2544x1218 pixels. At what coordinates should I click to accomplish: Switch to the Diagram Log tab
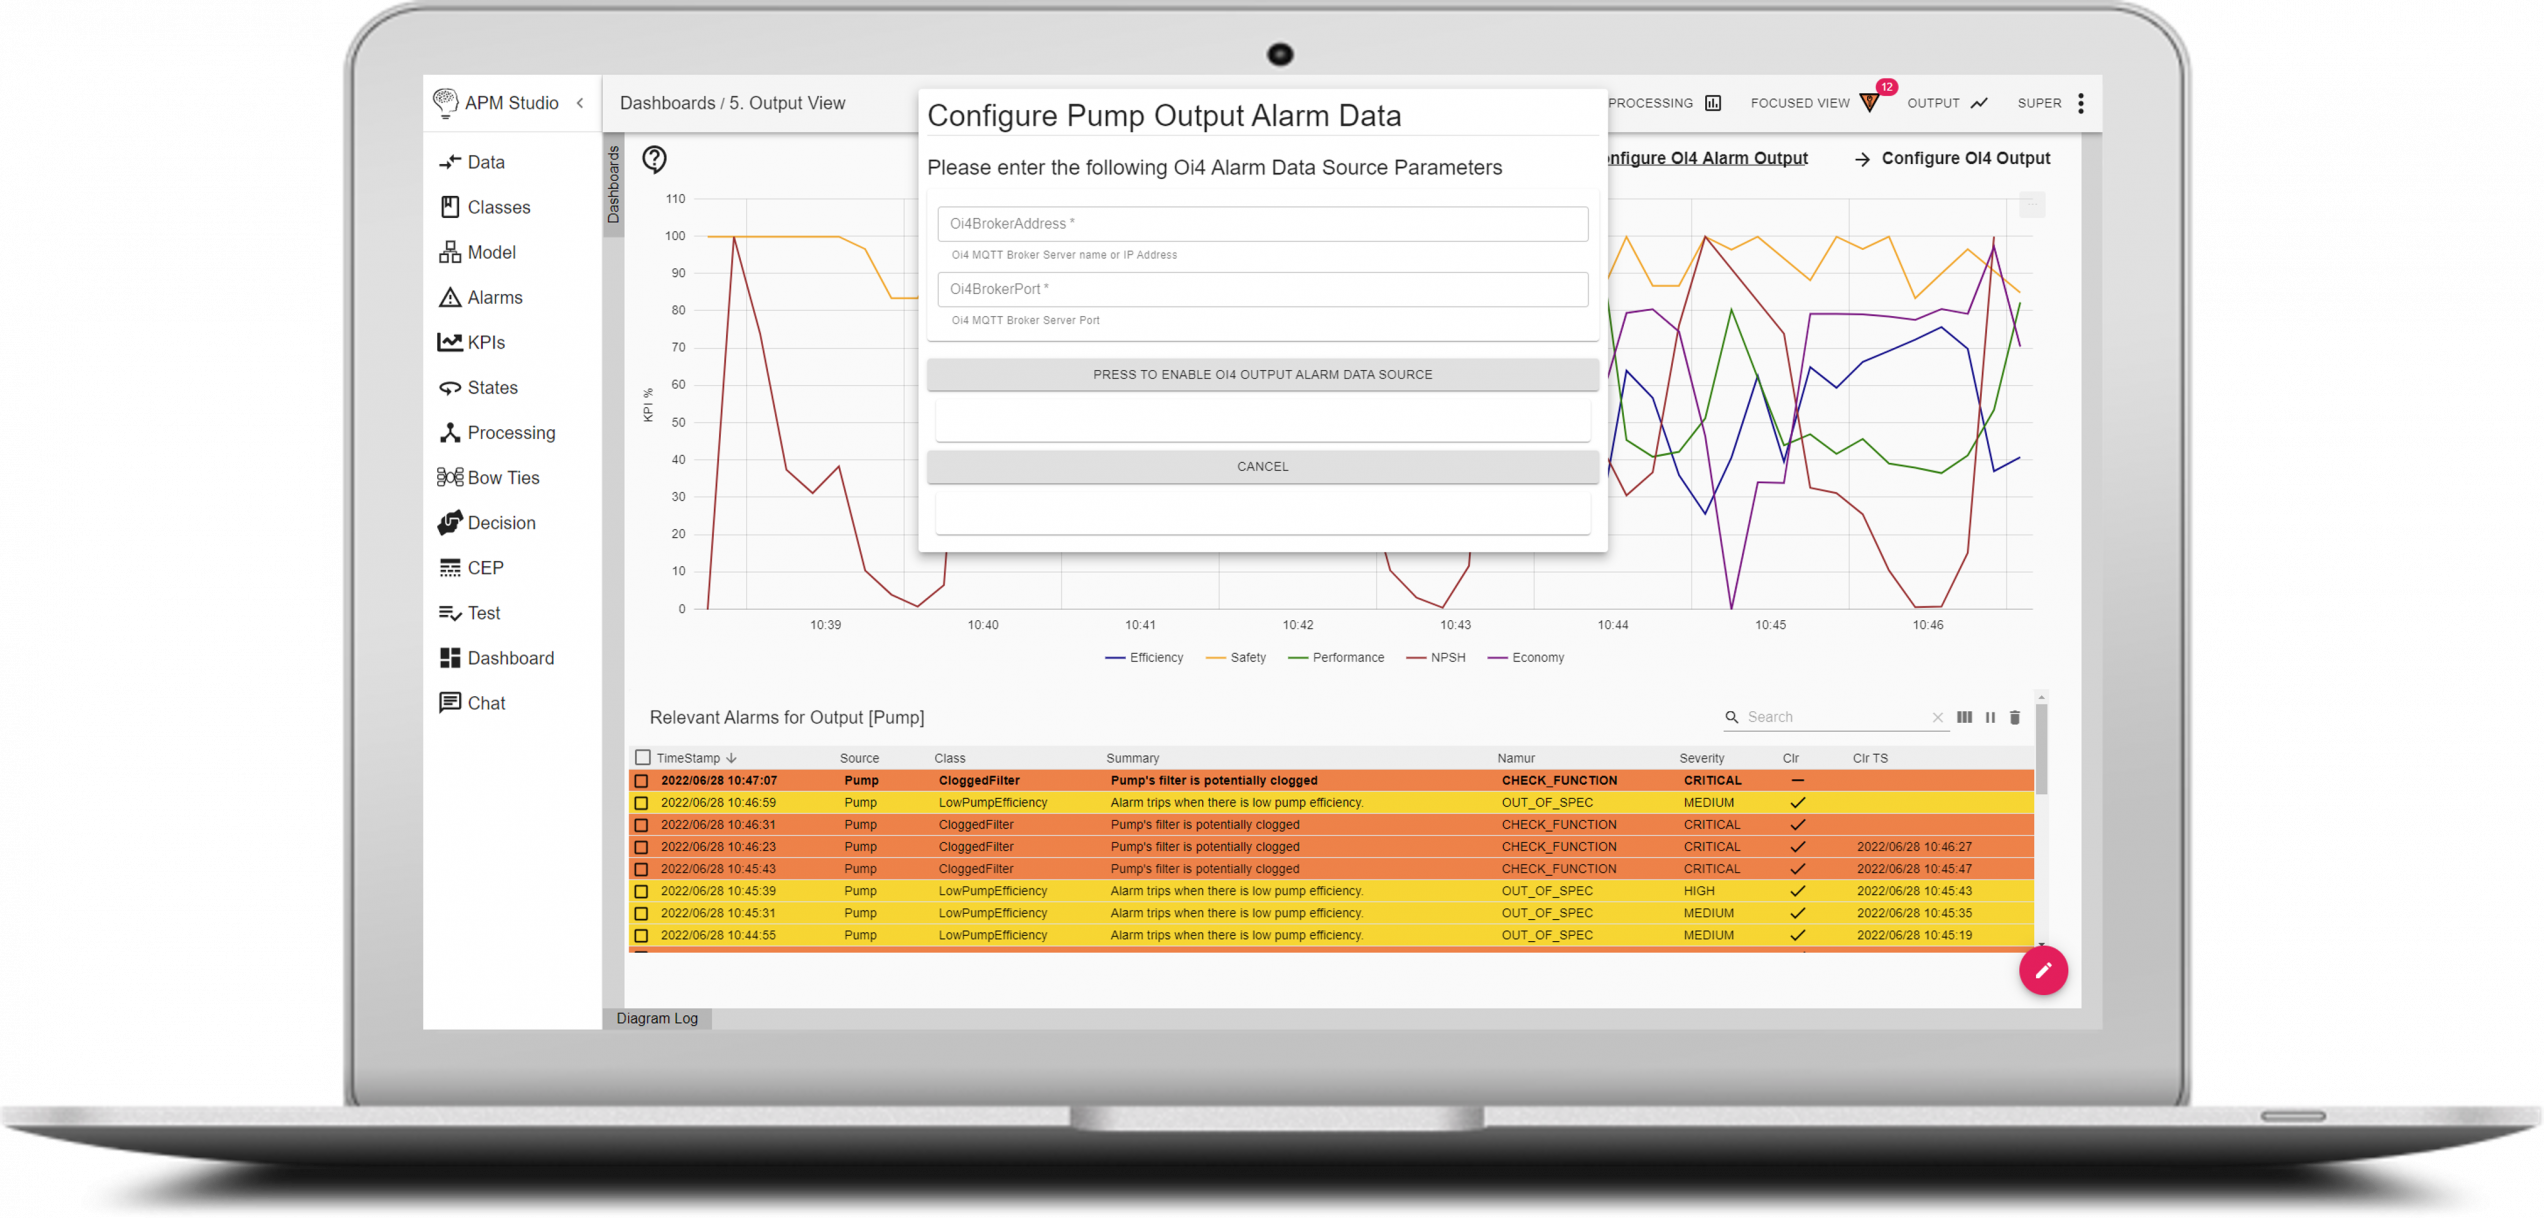(x=657, y=1018)
